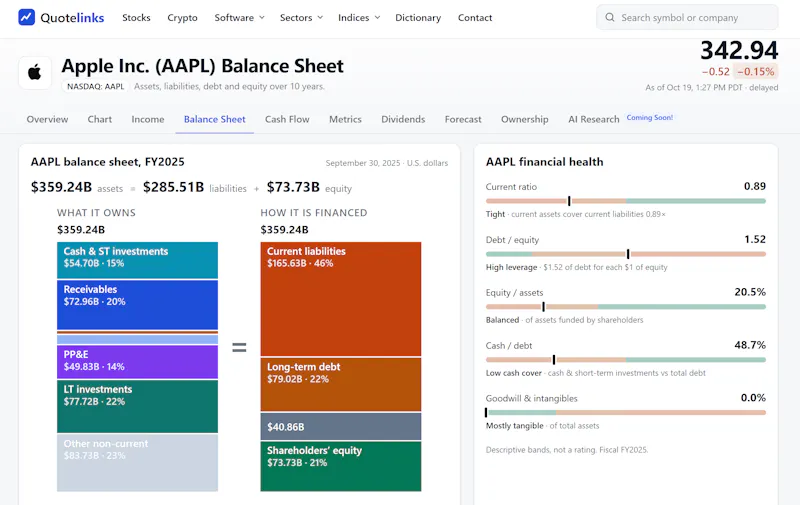Open the AI Research tab

pos(594,119)
